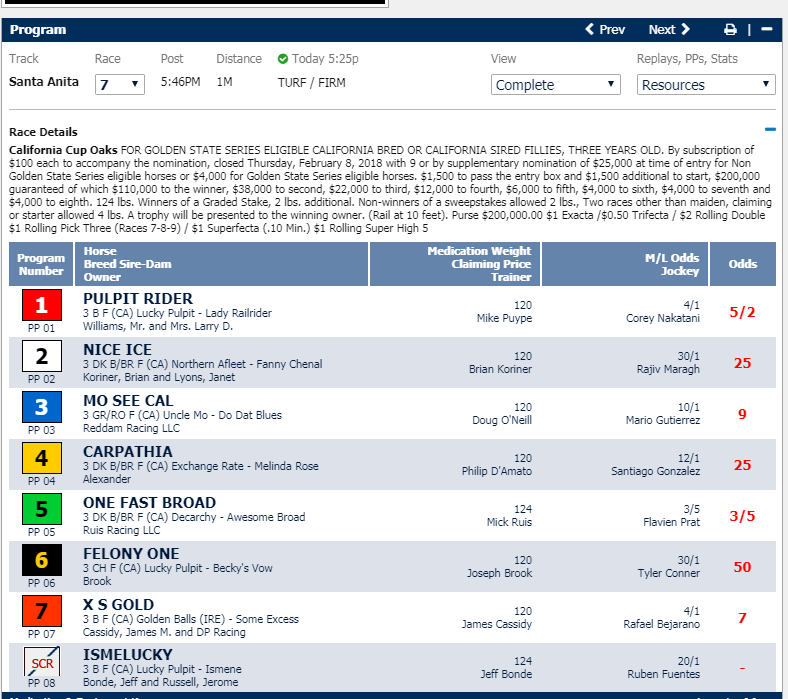Go to Prev race

(605, 30)
